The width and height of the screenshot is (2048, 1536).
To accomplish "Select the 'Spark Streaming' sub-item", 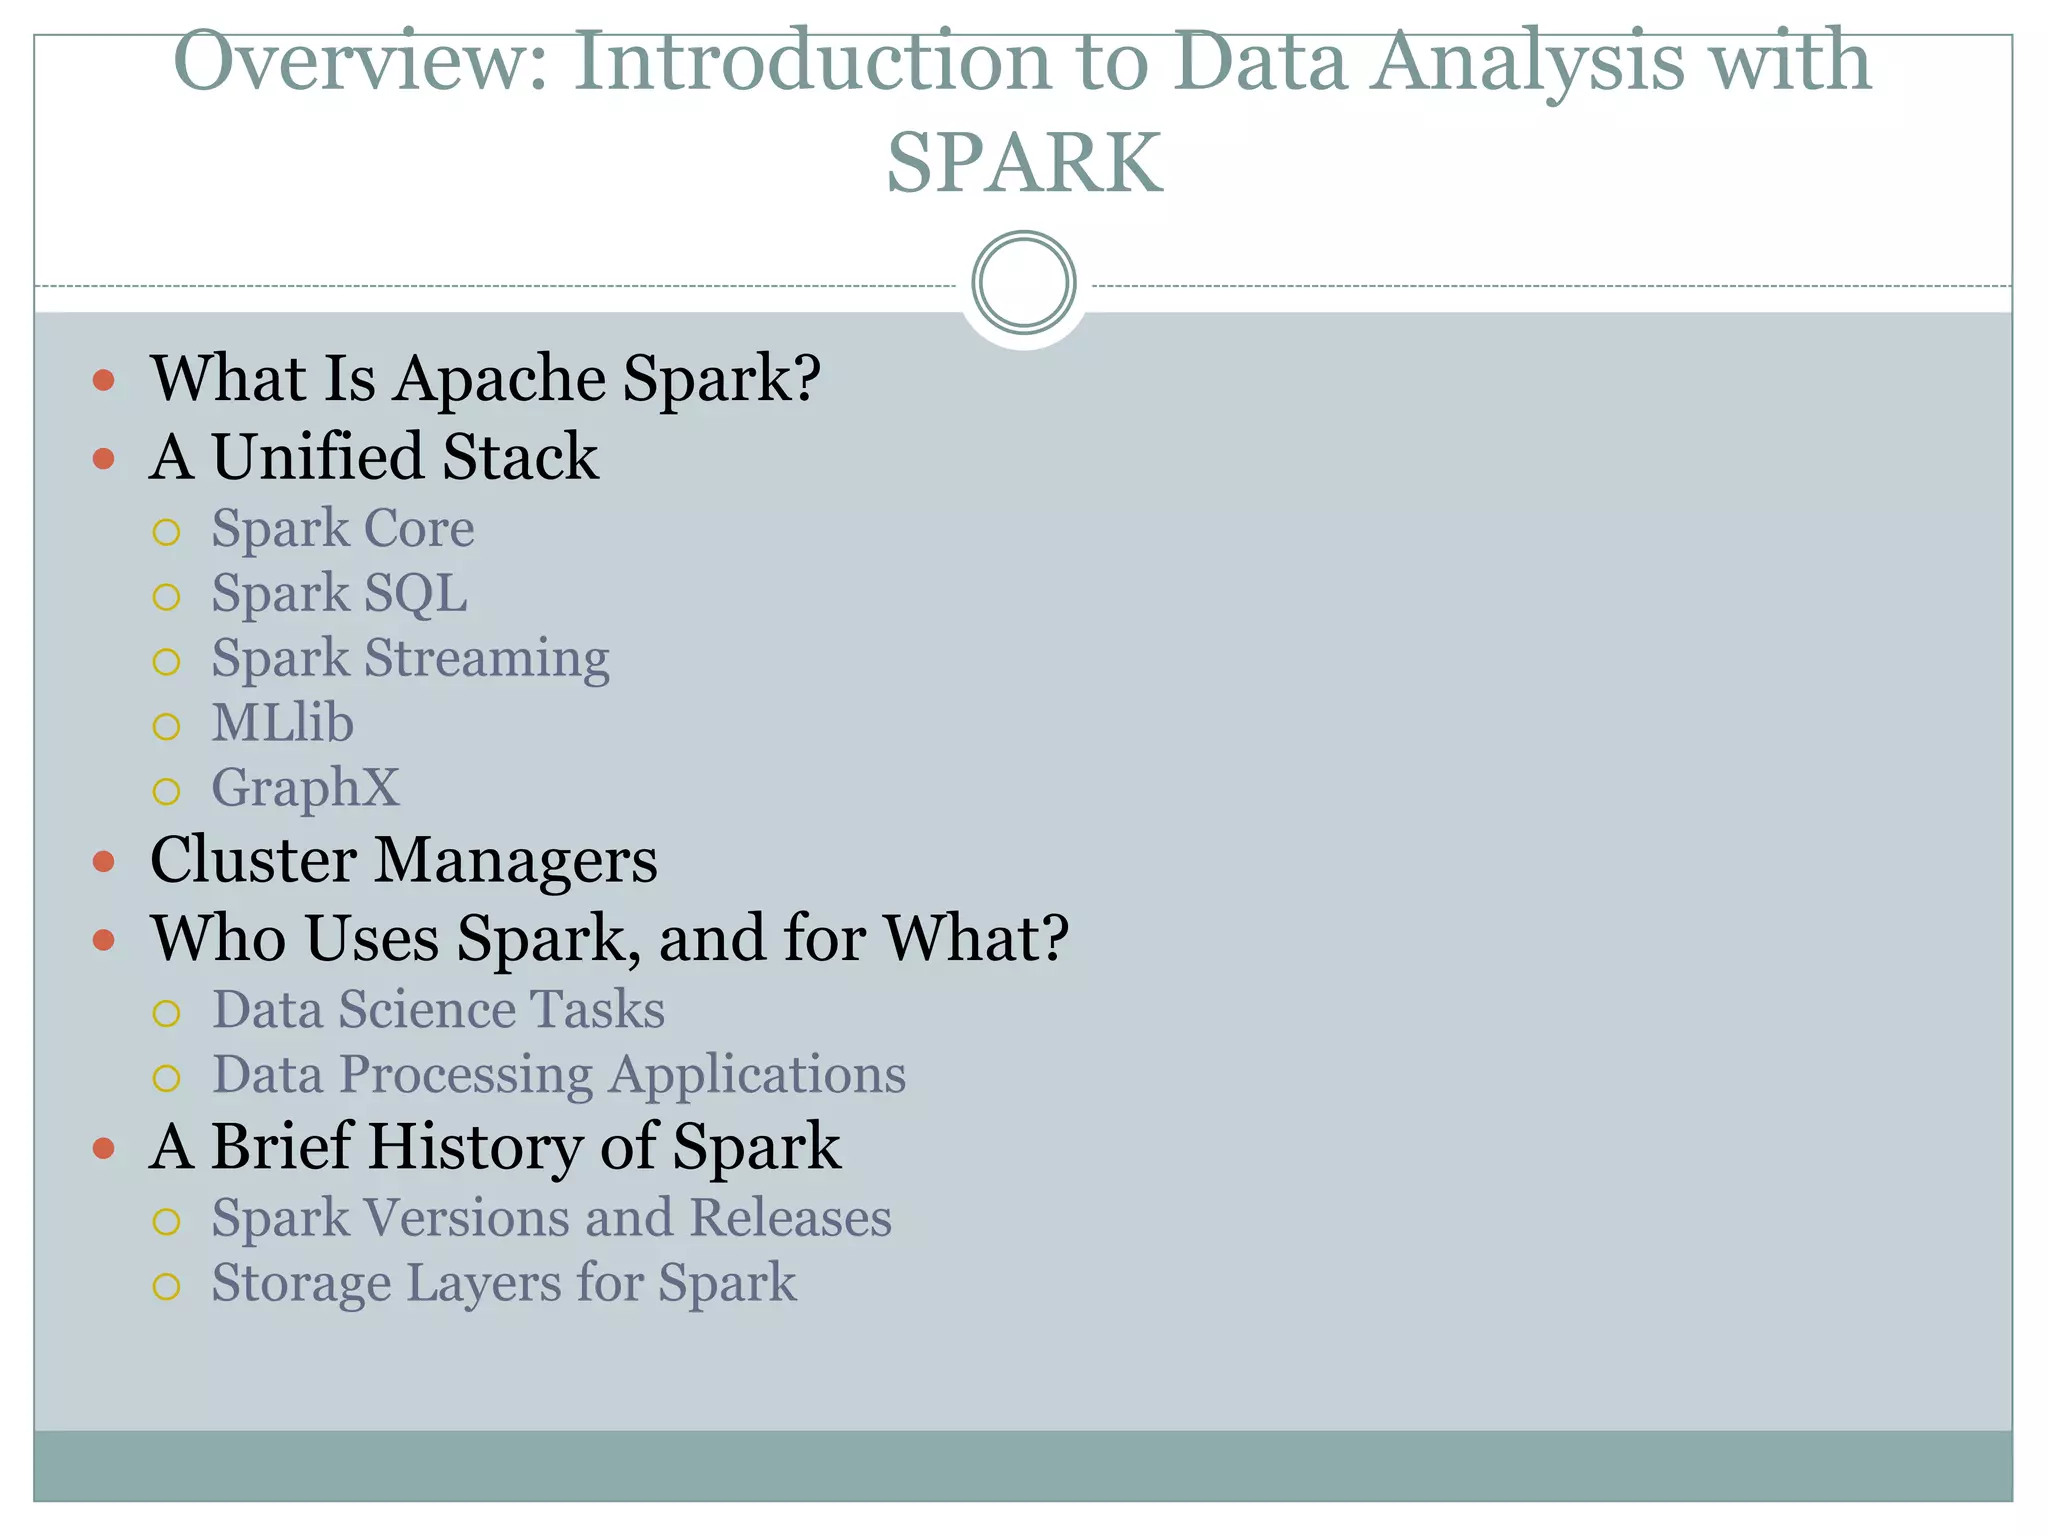I will coord(410,659).
